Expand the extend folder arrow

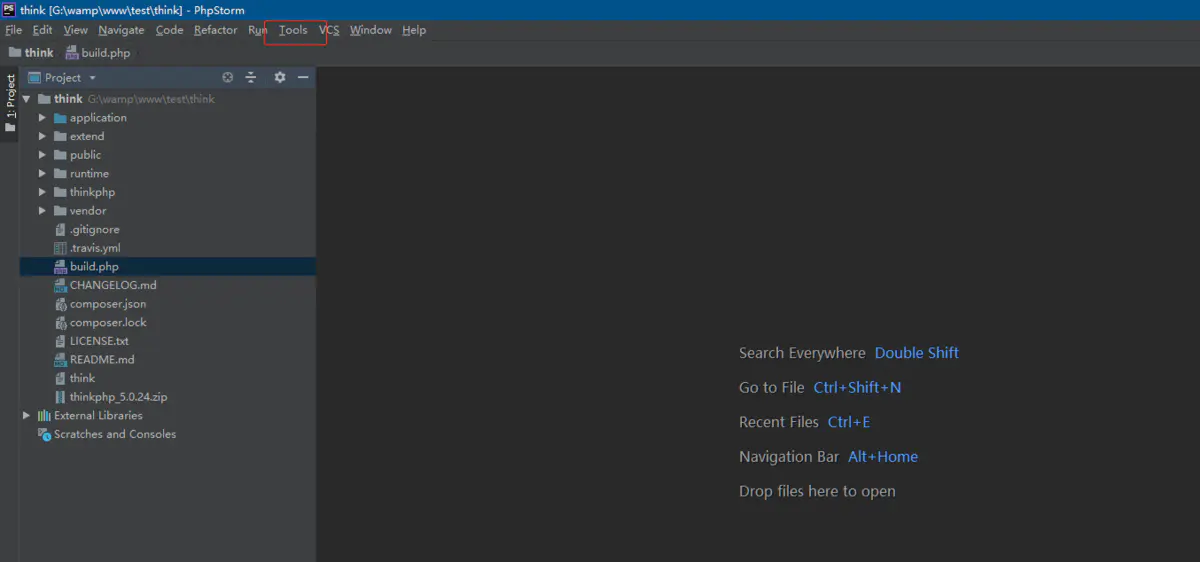(x=43, y=136)
